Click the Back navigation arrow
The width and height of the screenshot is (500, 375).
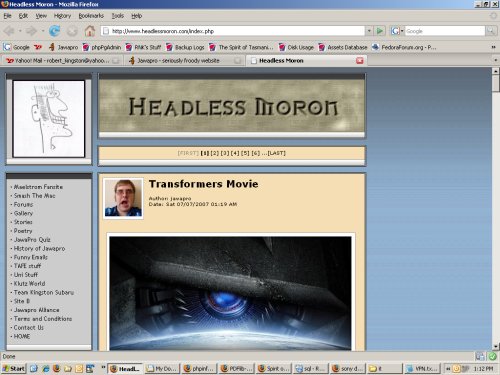[x=9, y=31]
